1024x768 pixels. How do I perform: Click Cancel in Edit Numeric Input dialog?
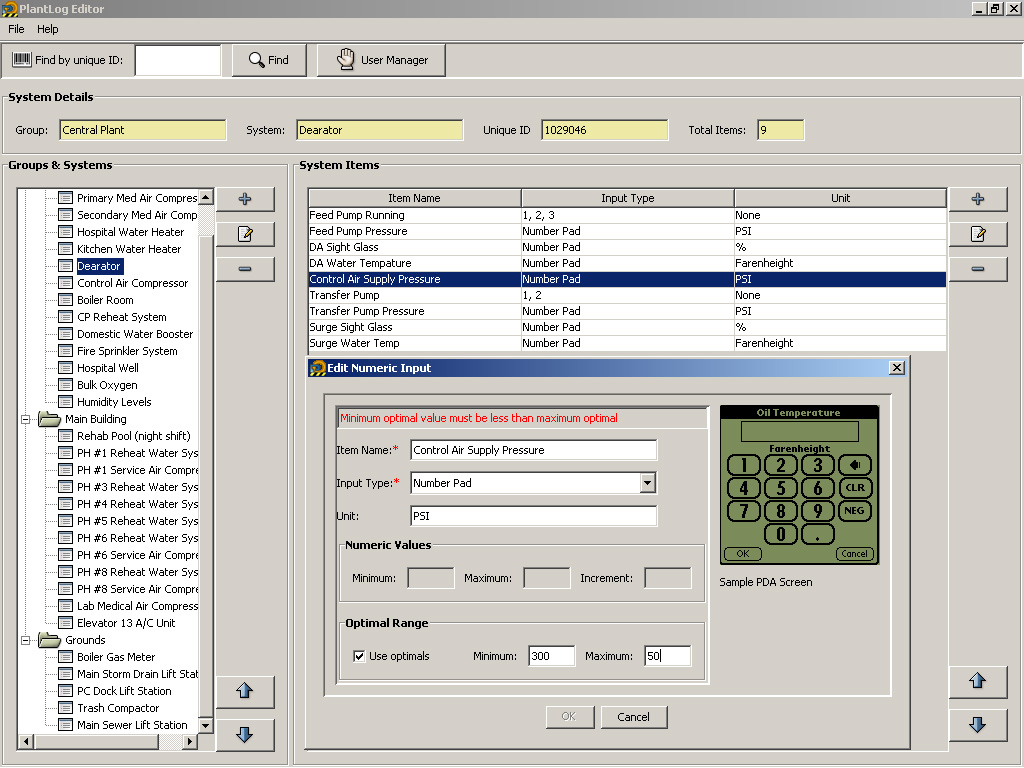coord(633,717)
